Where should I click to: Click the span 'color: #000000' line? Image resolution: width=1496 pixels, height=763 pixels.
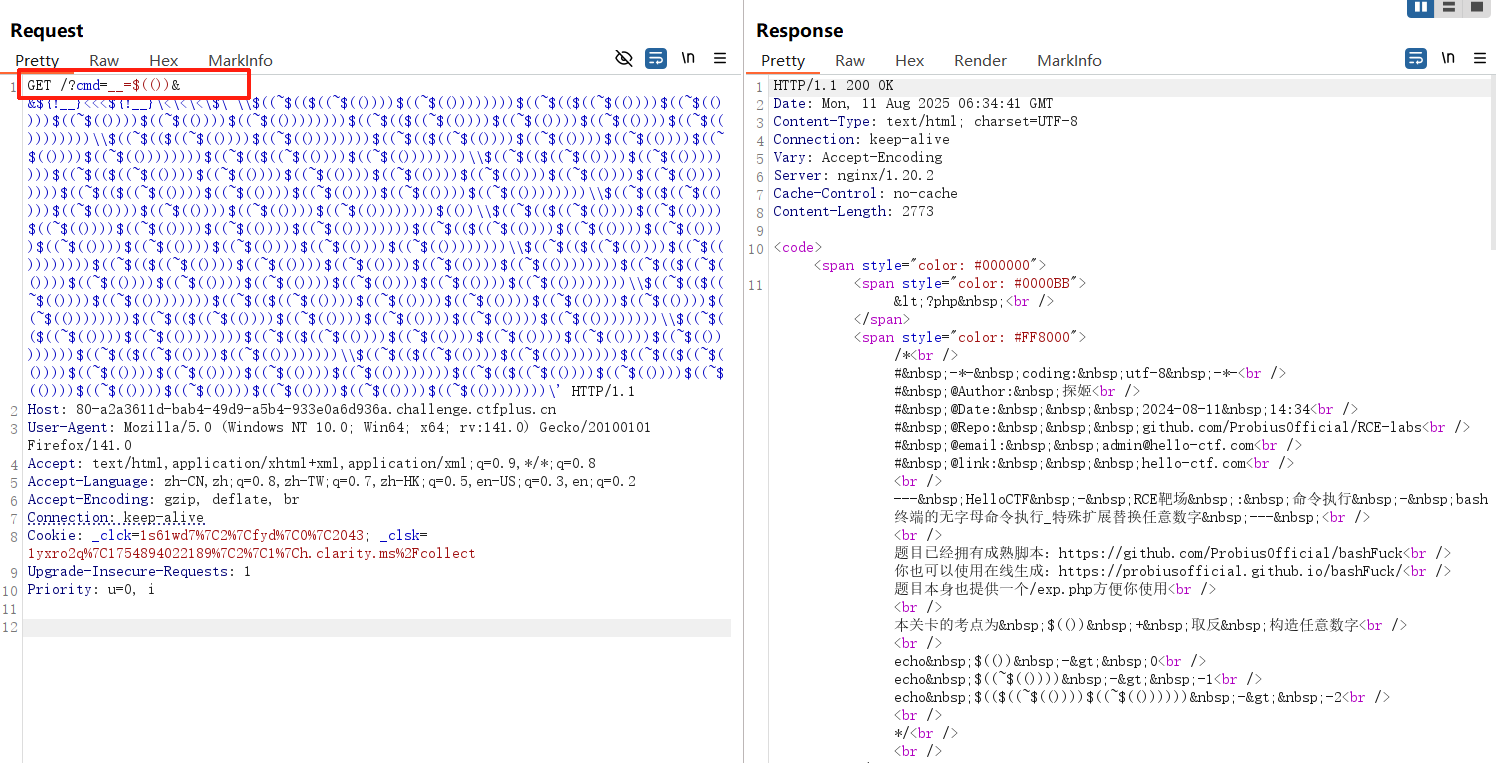929,266
